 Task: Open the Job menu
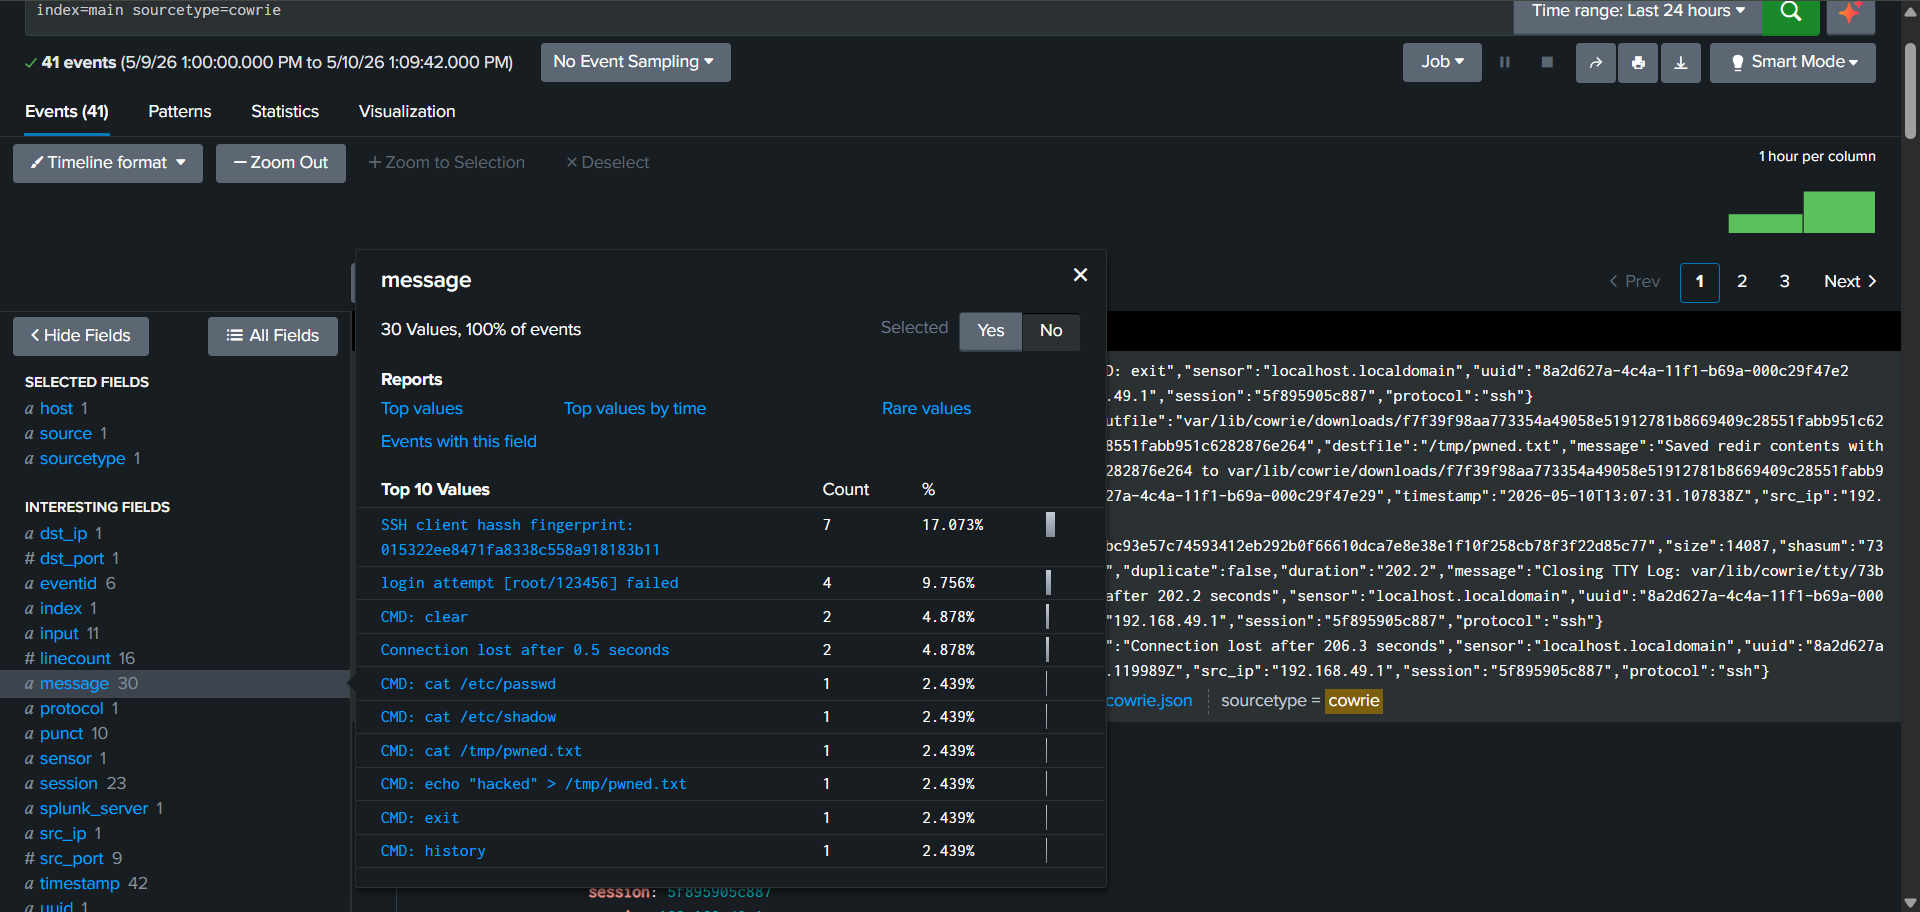tap(1442, 62)
